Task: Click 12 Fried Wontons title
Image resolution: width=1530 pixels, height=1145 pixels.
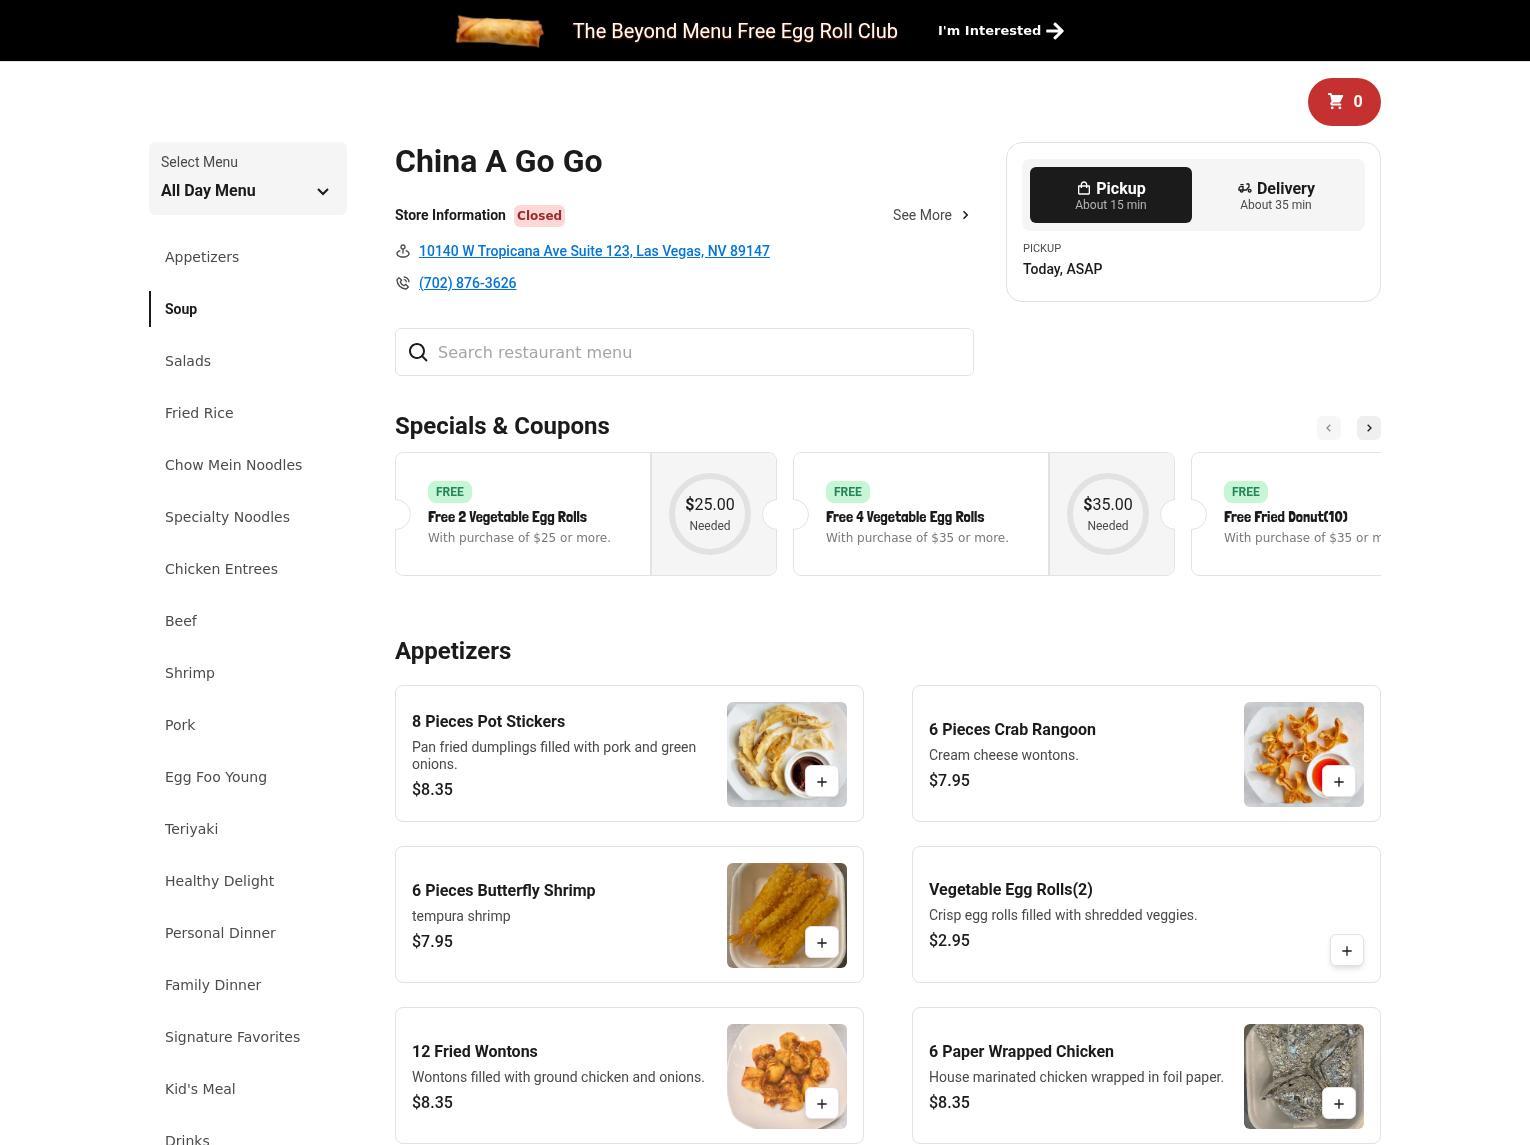Action: pyautogui.click(x=474, y=1052)
